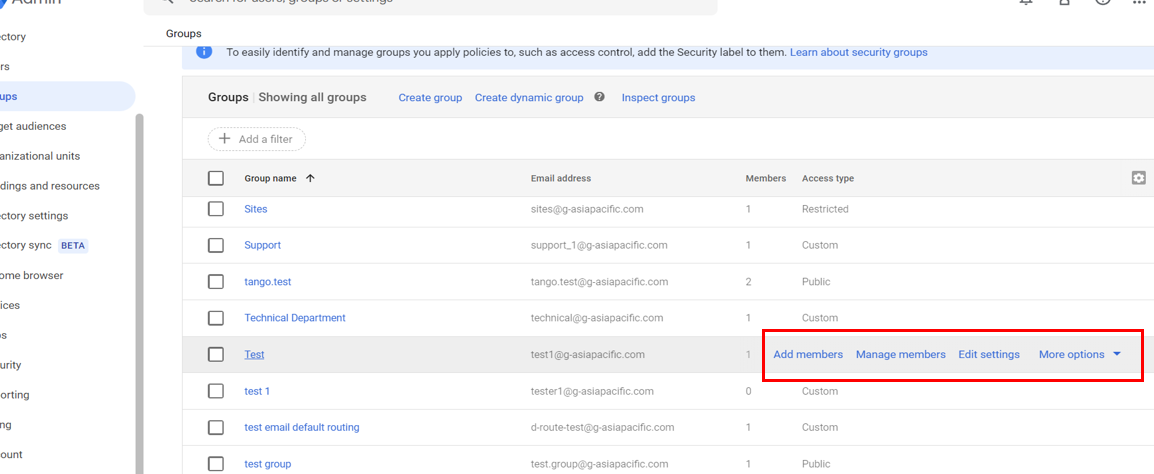Select Groups in the left sidebar

click(66, 96)
